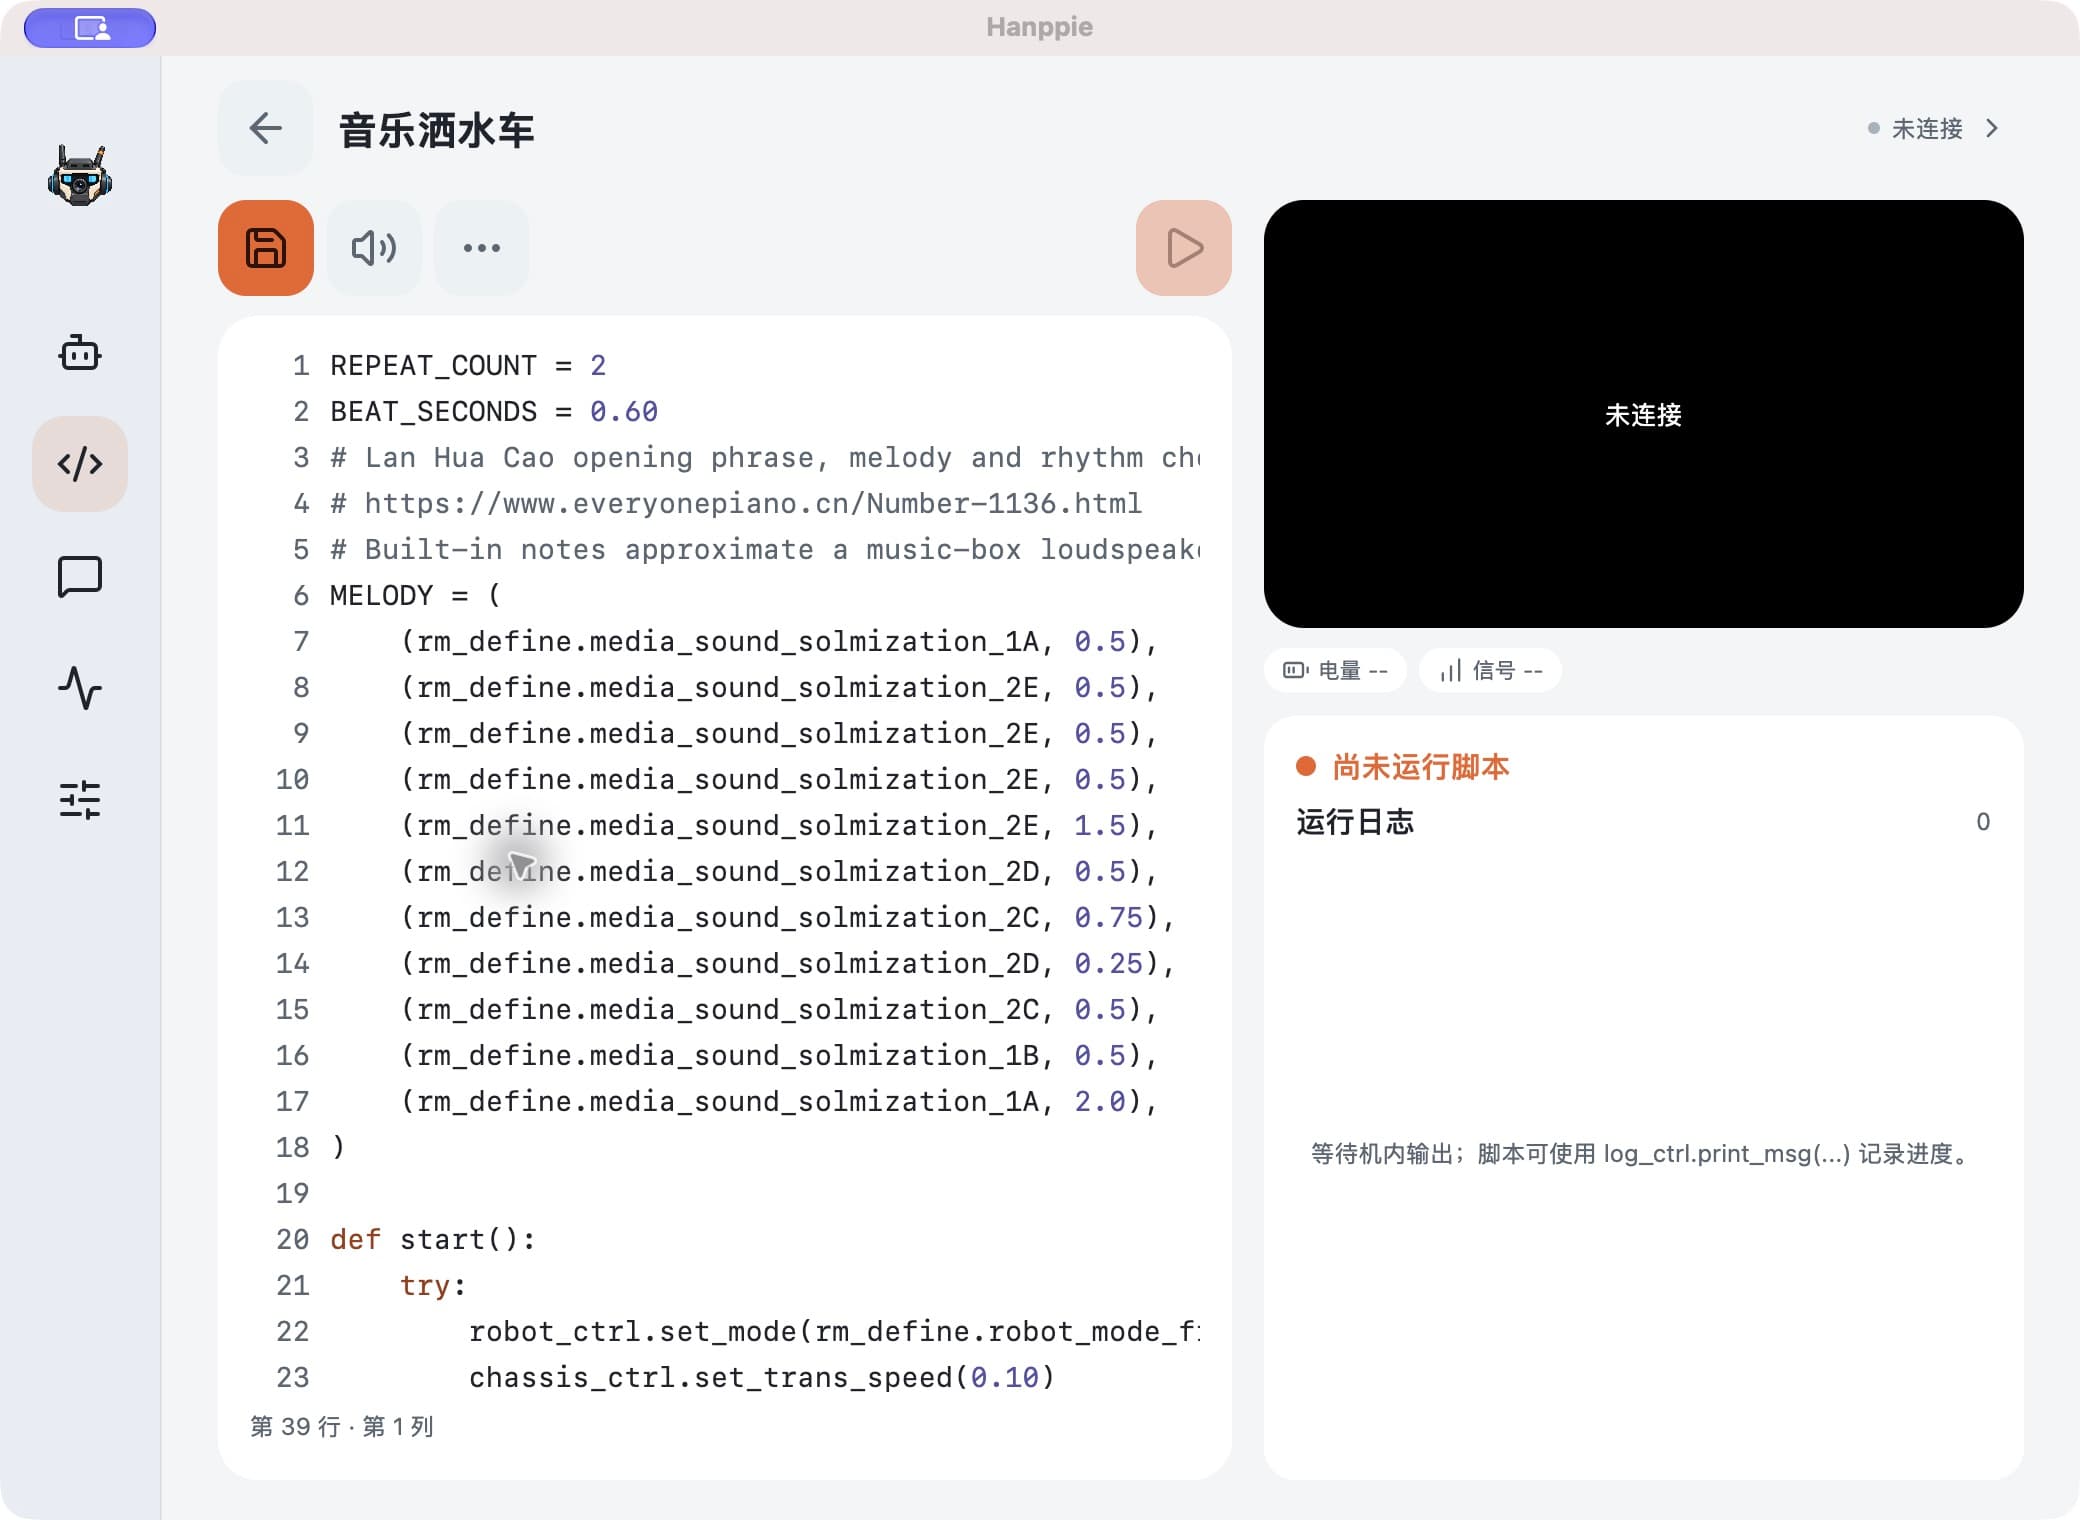Open the three-dots more options menu
The width and height of the screenshot is (2080, 1520).
pyautogui.click(x=481, y=248)
